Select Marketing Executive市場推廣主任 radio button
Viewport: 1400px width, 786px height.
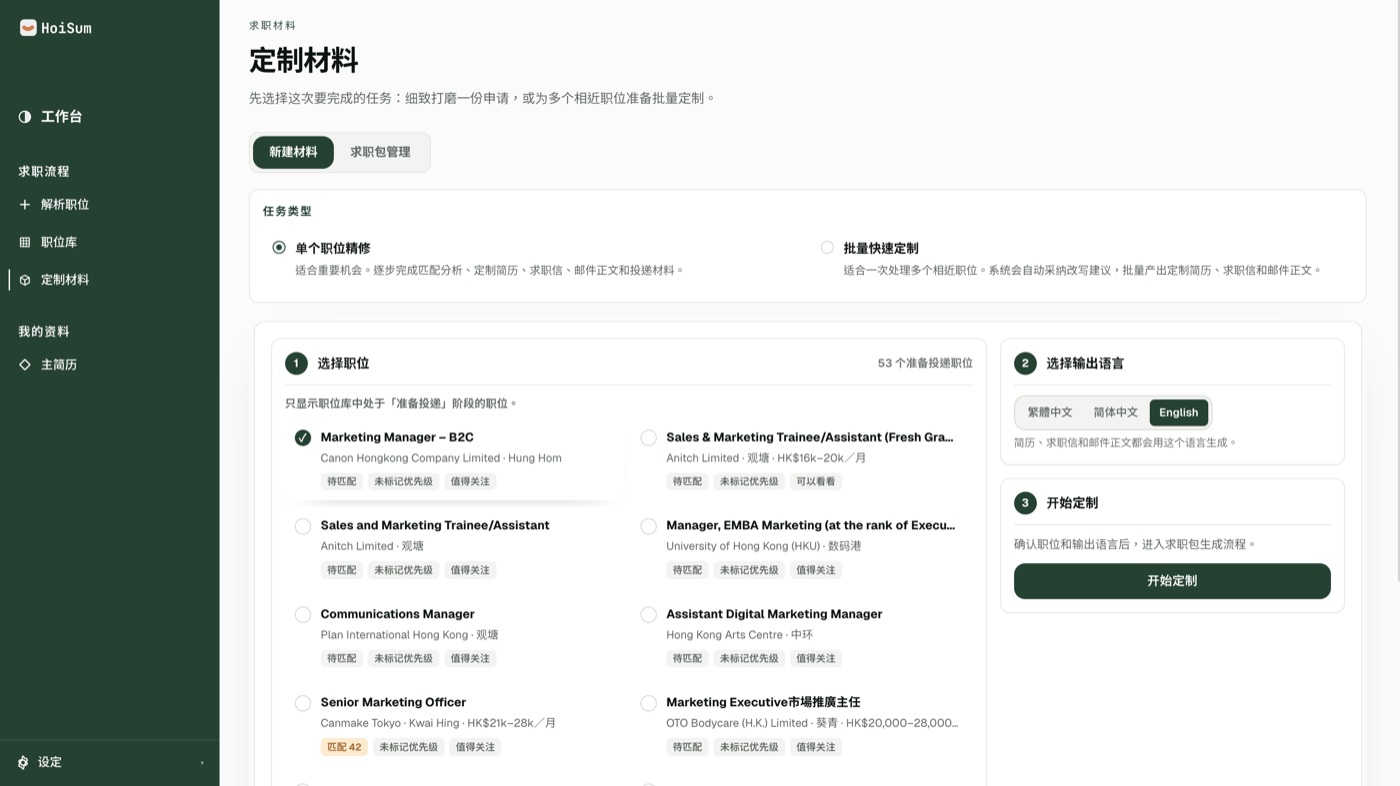649,703
